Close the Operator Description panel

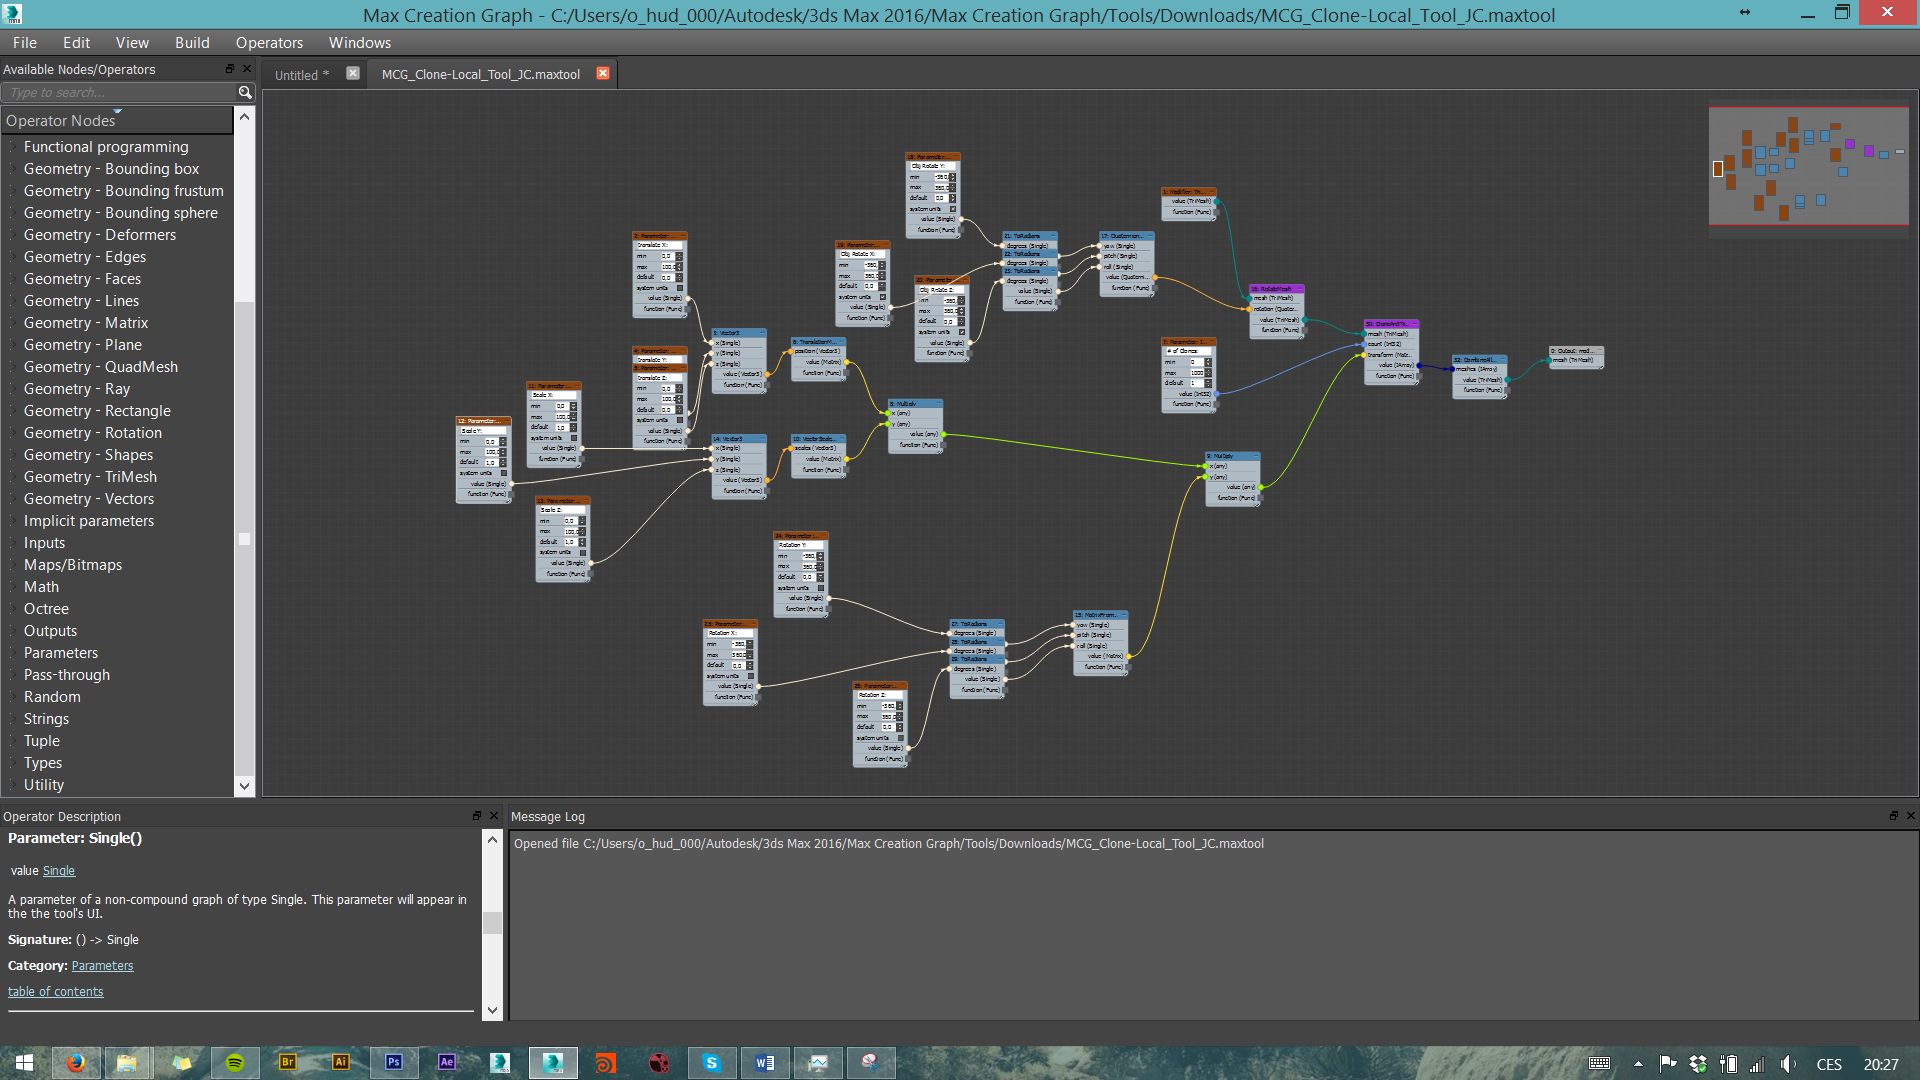(x=494, y=816)
